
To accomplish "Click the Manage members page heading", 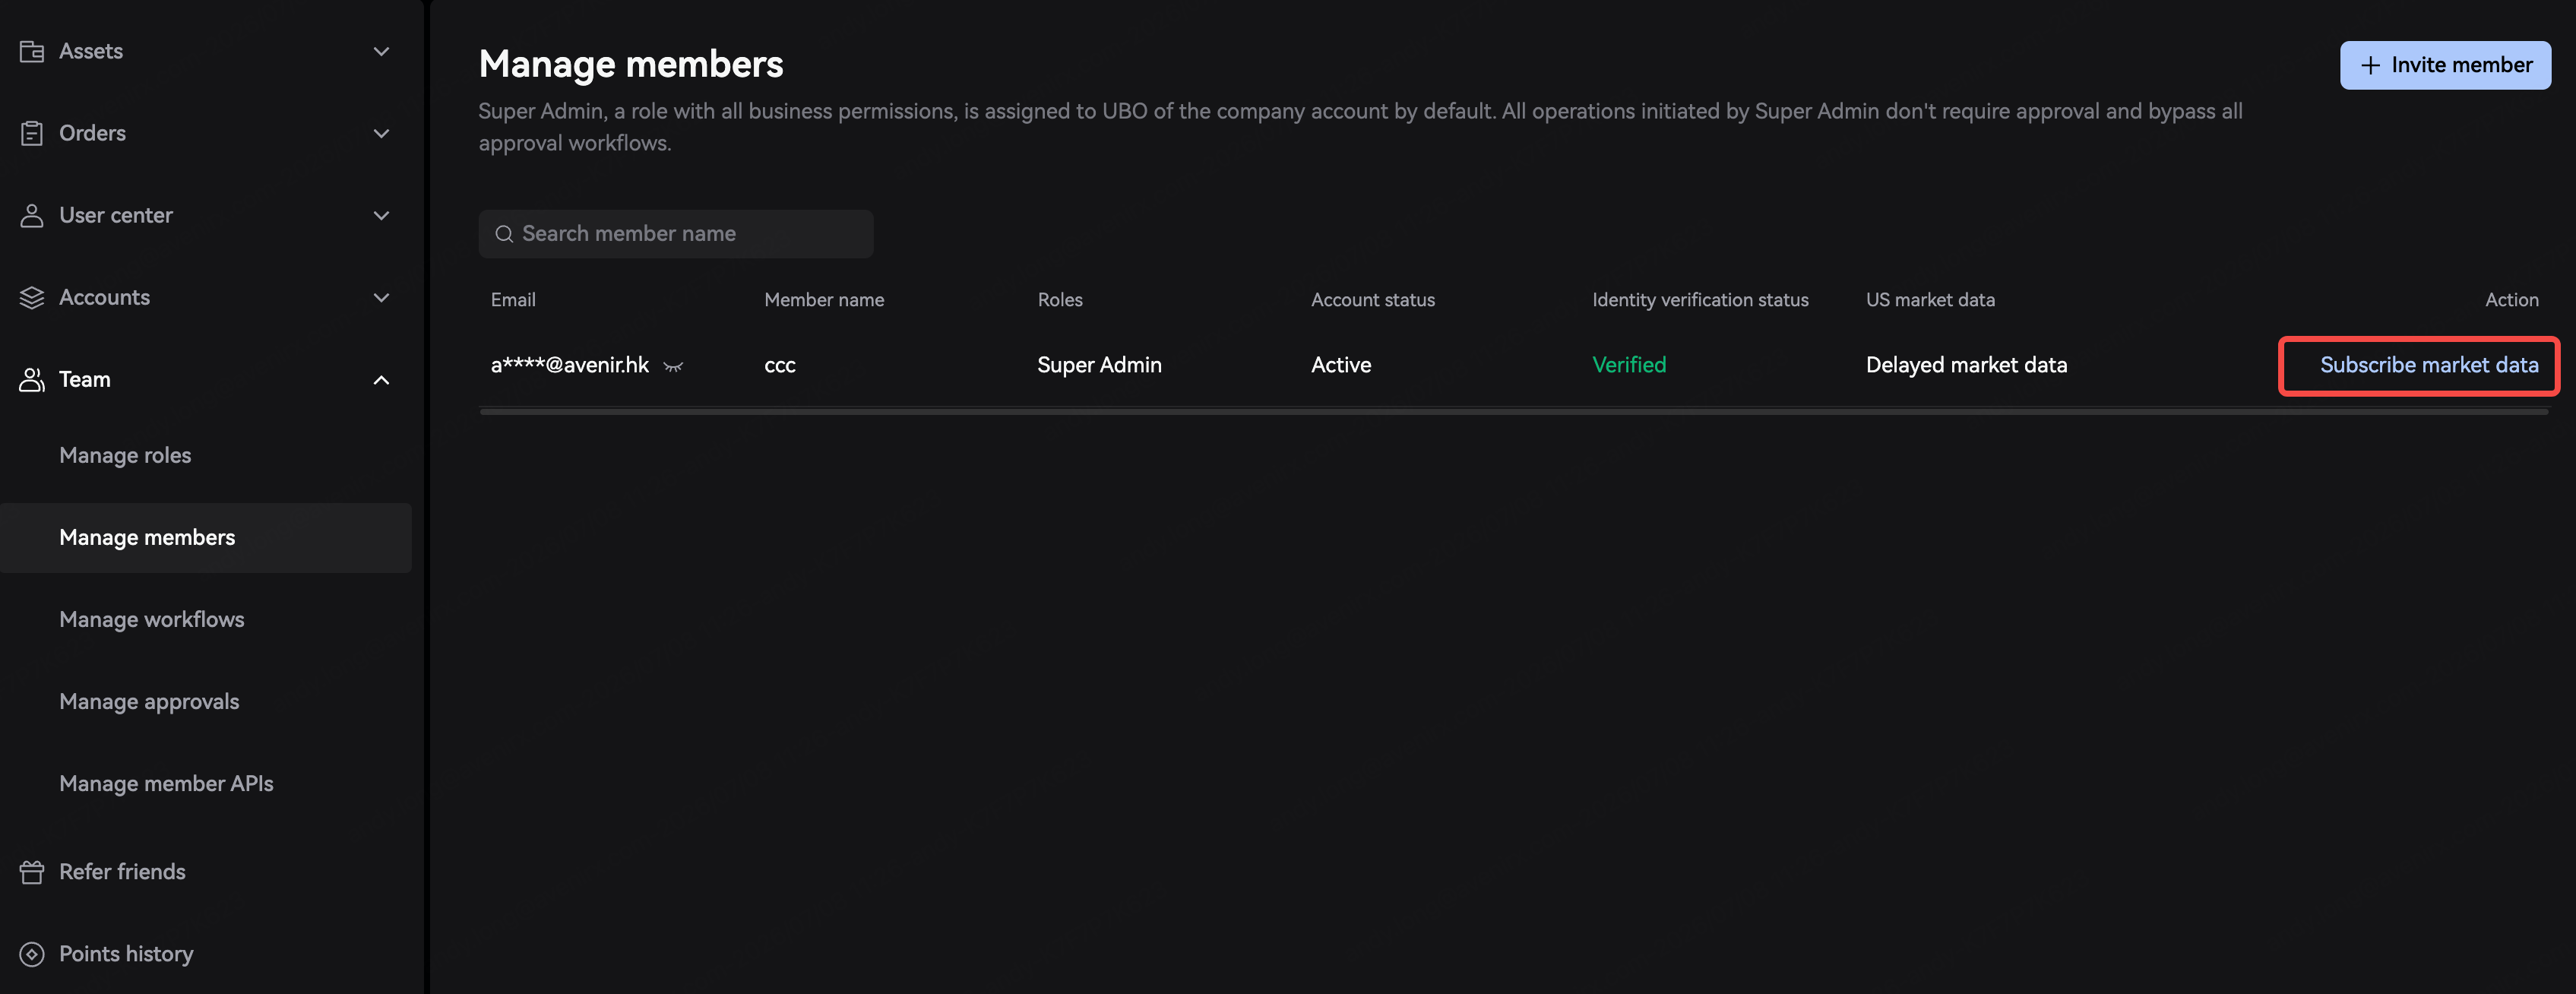I will coord(631,64).
